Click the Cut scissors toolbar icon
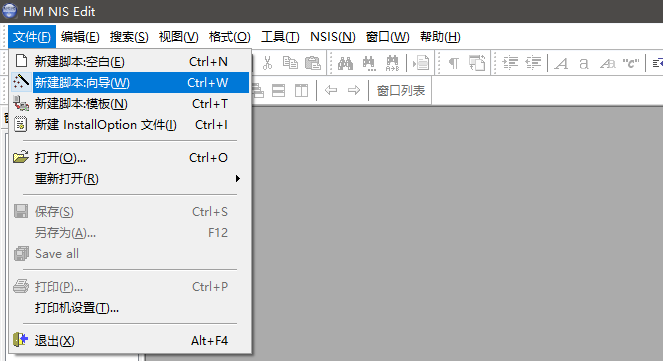Image resolution: width=663 pixels, height=361 pixels. point(267,63)
